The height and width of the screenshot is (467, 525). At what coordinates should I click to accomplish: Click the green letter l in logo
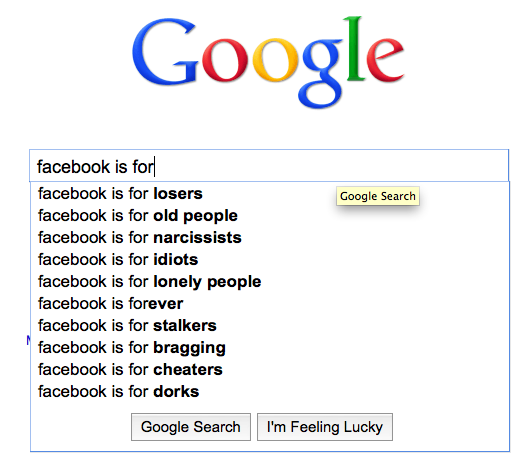coord(355,49)
